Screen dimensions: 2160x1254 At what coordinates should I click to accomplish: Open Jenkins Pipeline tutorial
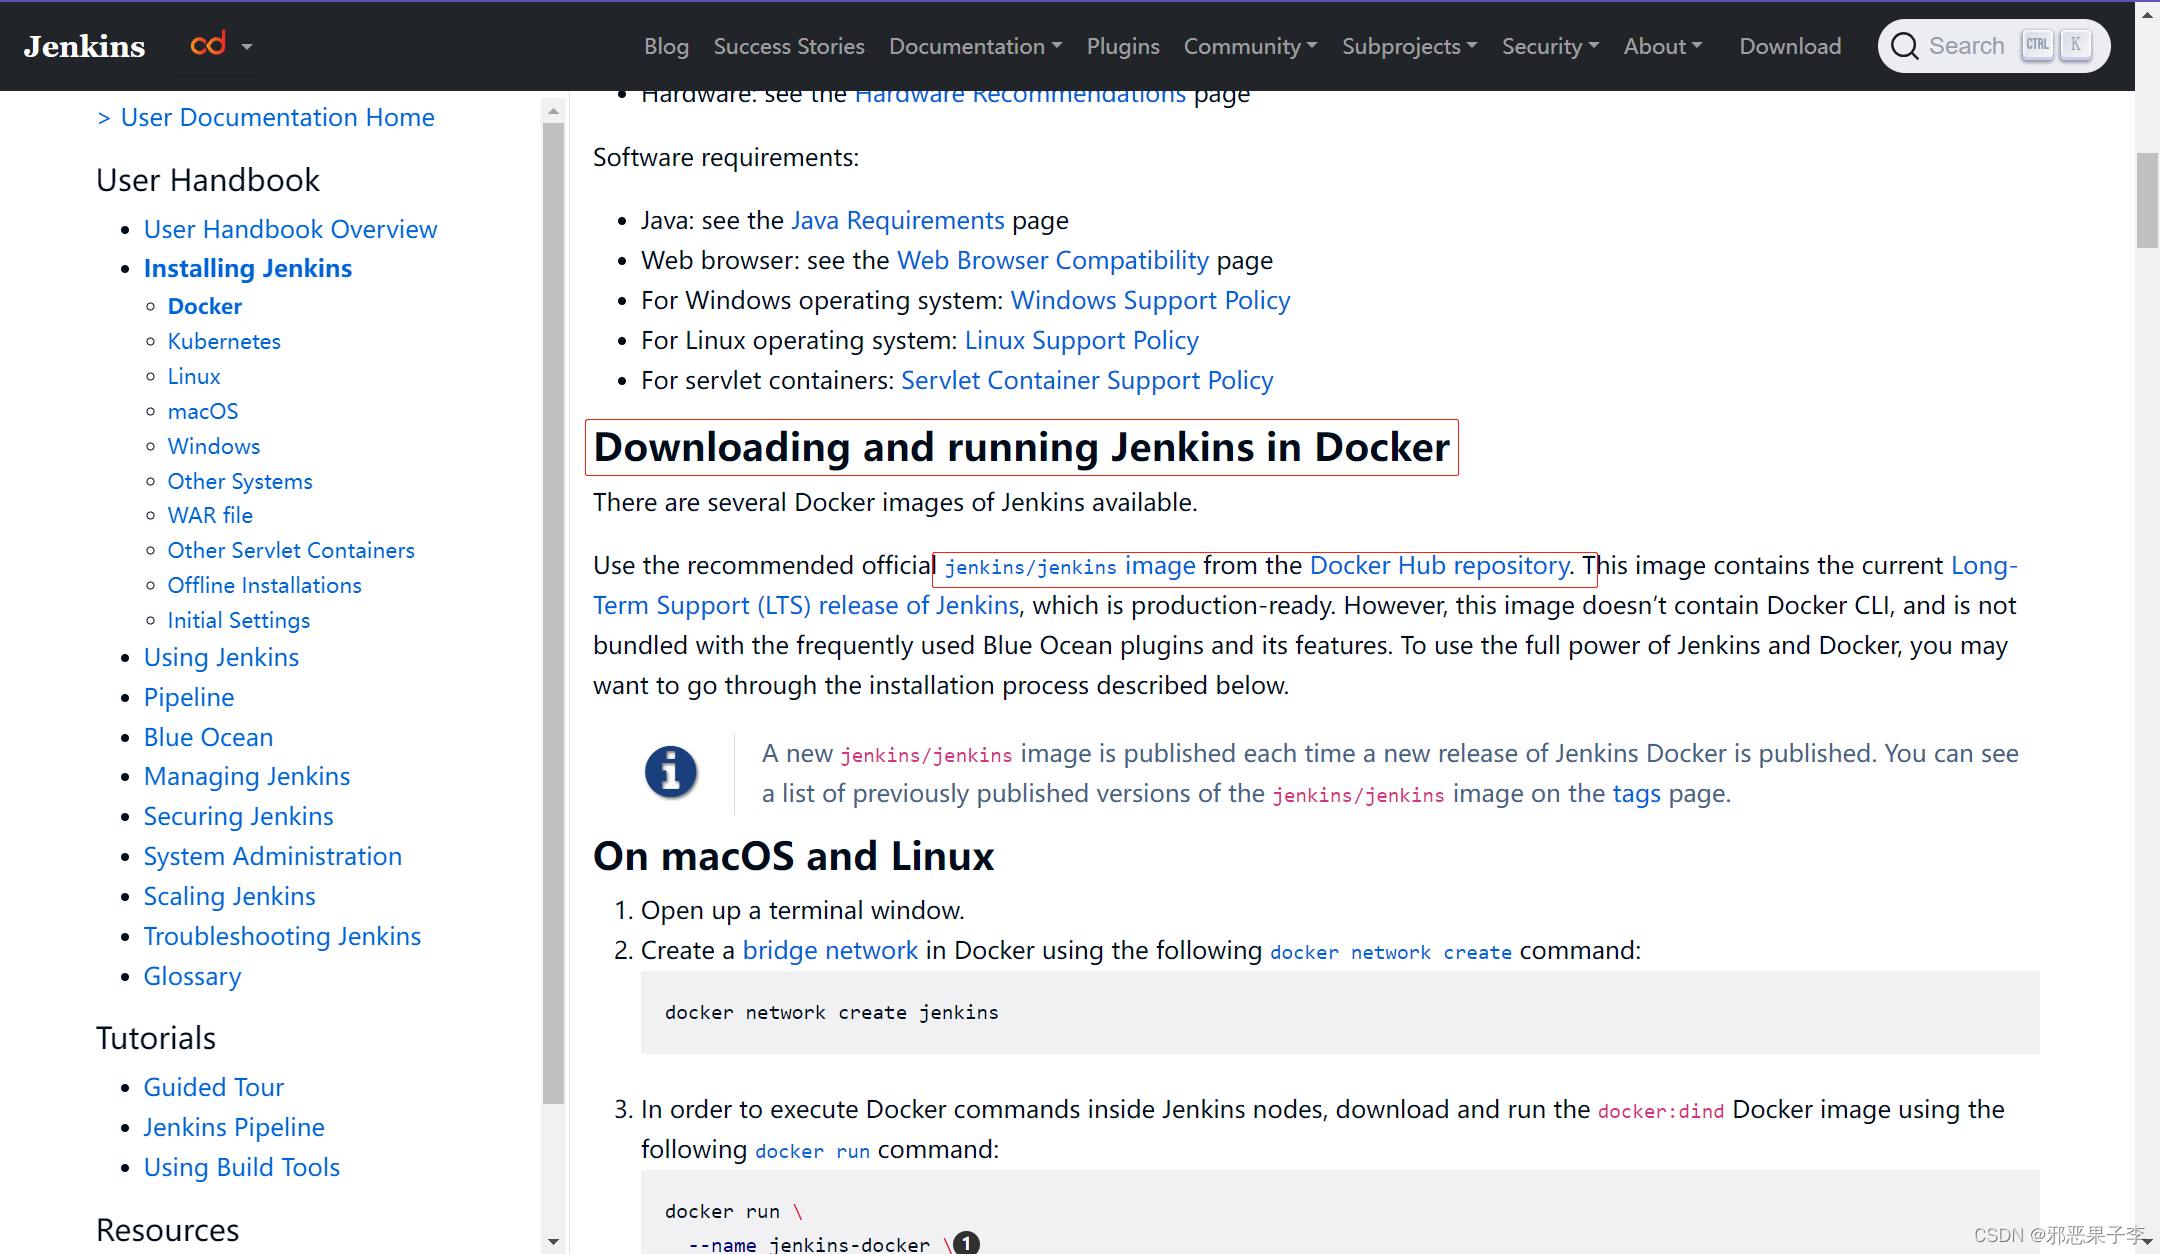234,1127
